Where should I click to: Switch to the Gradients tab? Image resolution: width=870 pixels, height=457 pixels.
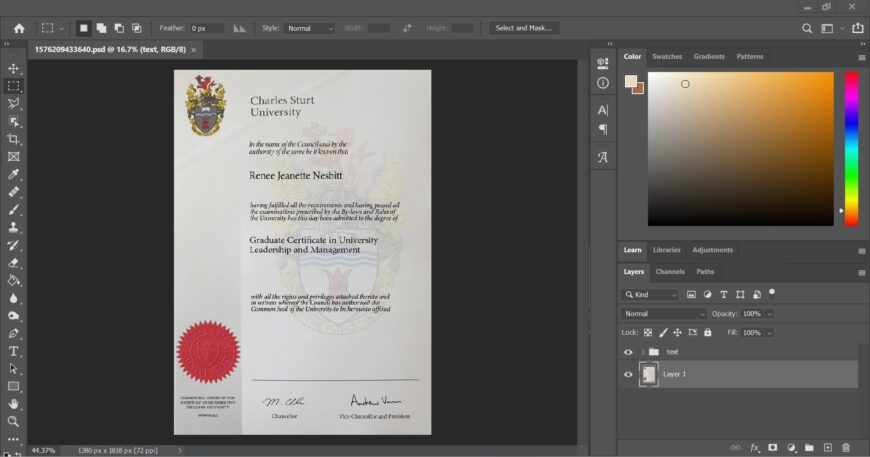pyautogui.click(x=709, y=57)
